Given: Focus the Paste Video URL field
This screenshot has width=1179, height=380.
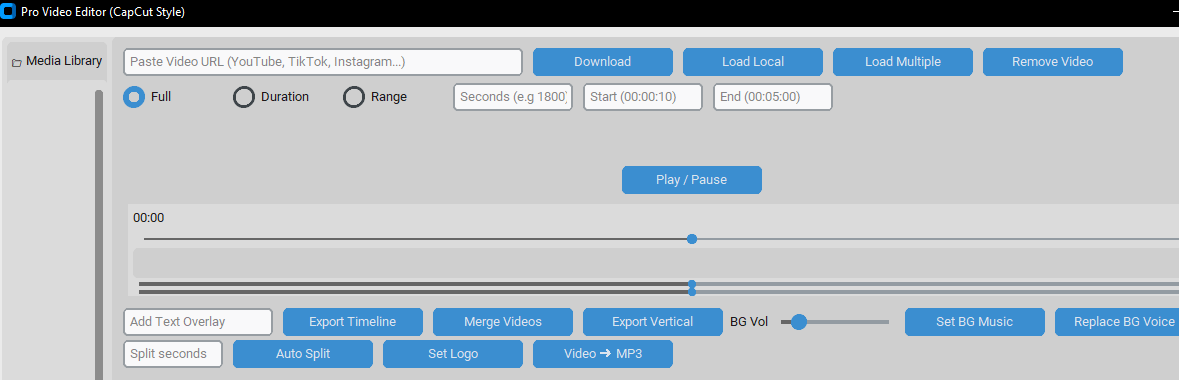Looking at the screenshot, I should [323, 62].
